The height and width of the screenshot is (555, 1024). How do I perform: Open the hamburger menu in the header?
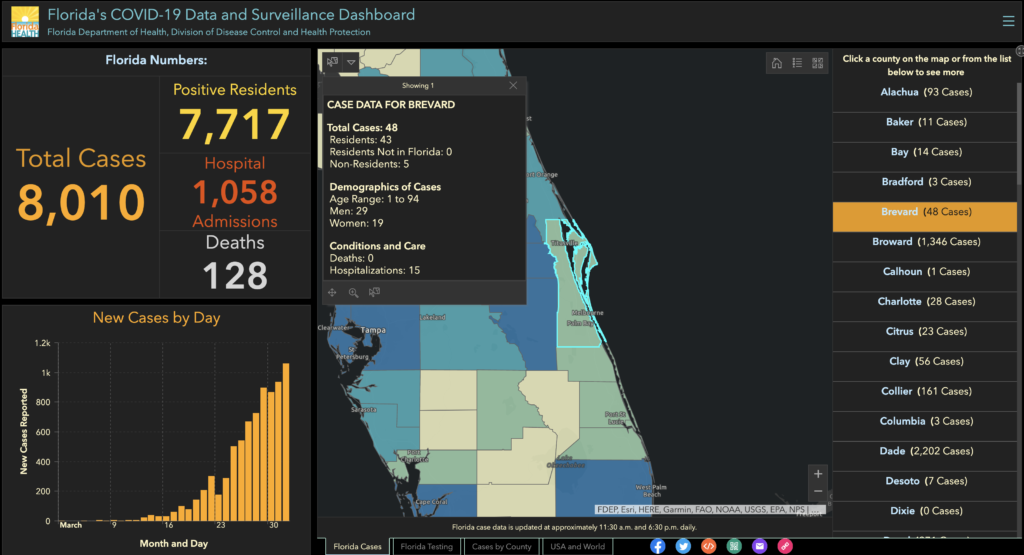[1007, 21]
